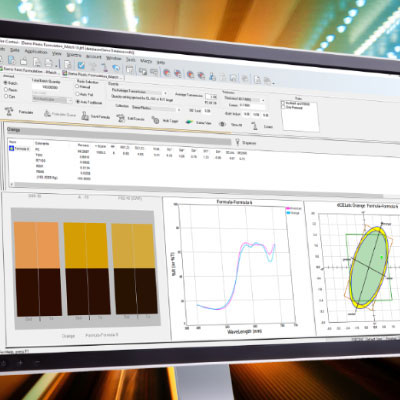Click the left scroll arrow under table

pyautogui.click(x=13, y=184)
